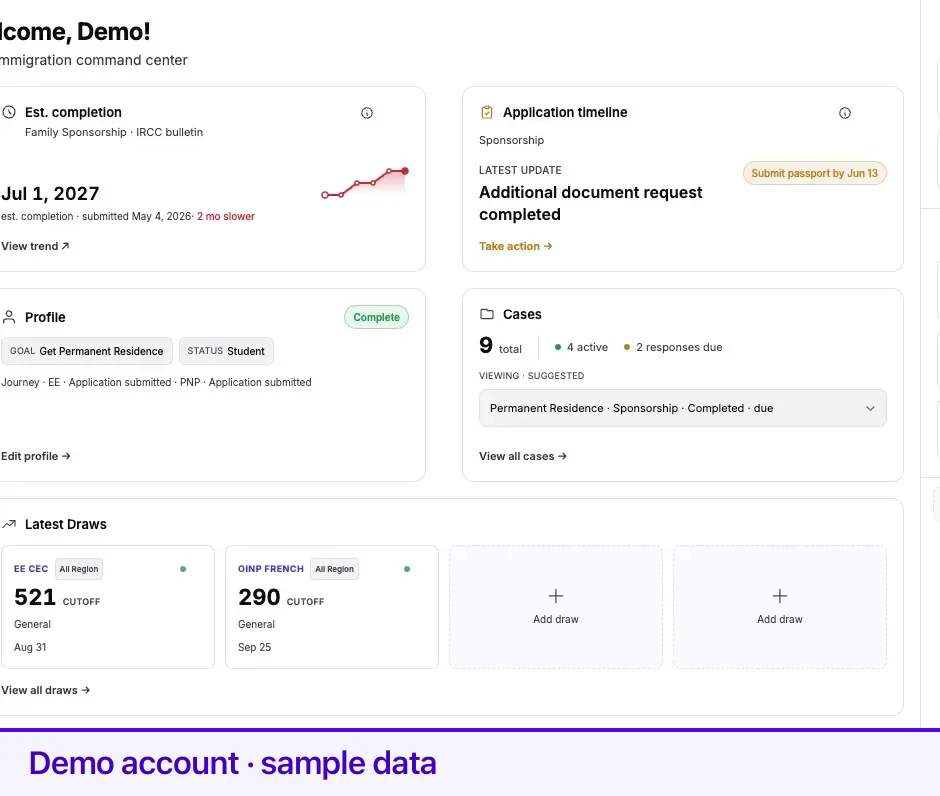Image resolution: width=940 pixels, height=796 pixels.
Task: Click the 9 total cases count
Action: pyautogui.click(x=501, y=346)
